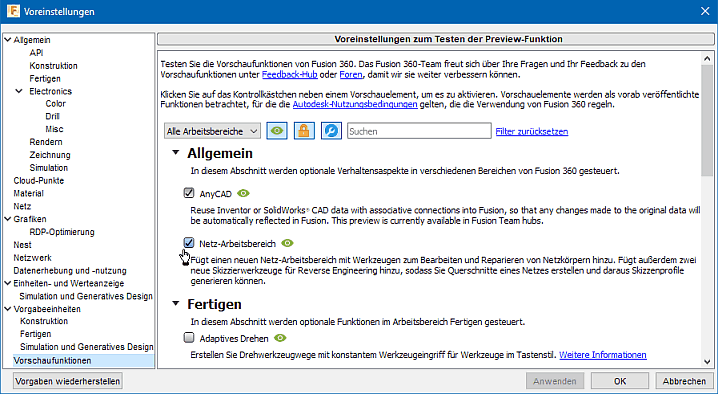Click the OK button
This screenshot has height=394, width=718.
click(x=620, y=381)
